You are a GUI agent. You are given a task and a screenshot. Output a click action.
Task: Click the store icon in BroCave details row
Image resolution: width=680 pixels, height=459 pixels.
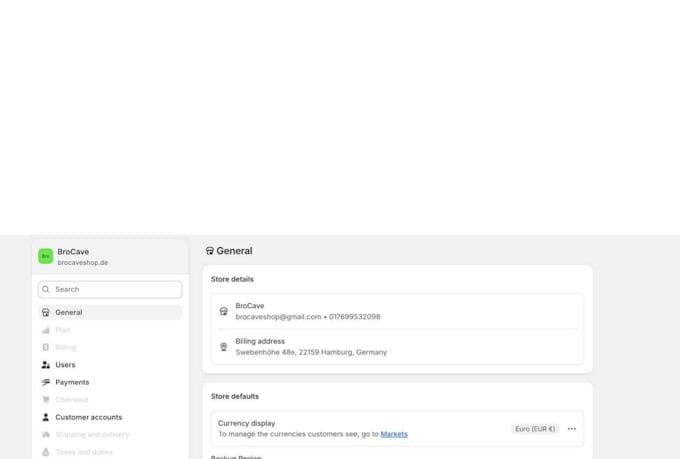223,311
